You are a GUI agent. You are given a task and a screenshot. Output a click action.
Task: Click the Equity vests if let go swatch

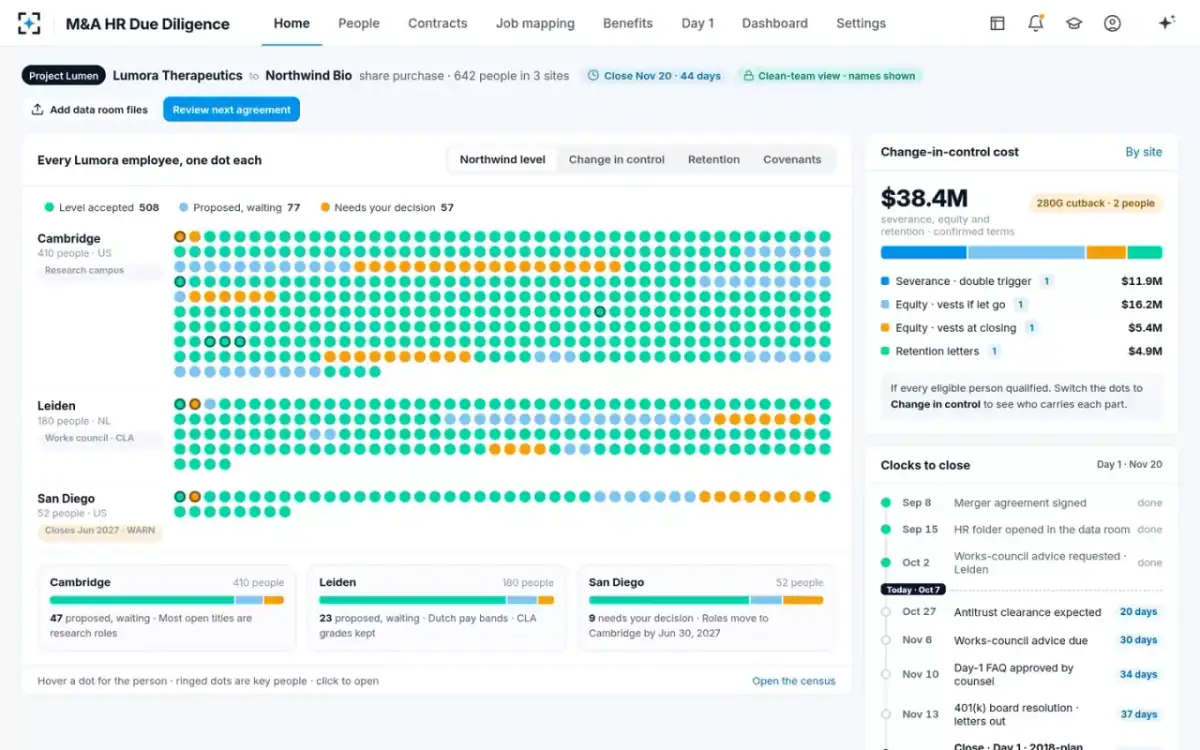[885, 304]
